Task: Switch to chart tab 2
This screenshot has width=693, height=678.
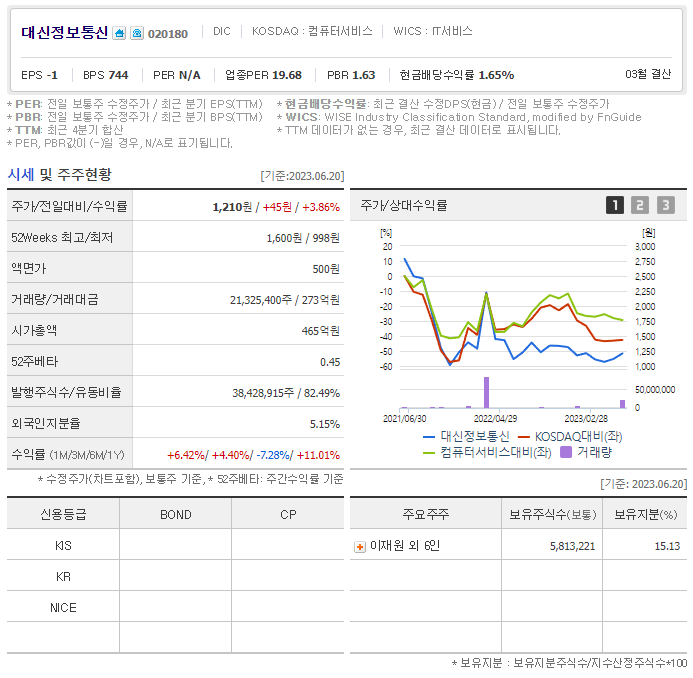Action: (x=640, y=206)
